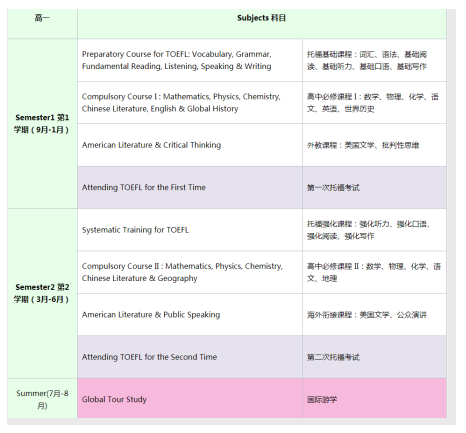Click the 第二次托福考试 cell

pyautogui.click(x=375, y=357)
